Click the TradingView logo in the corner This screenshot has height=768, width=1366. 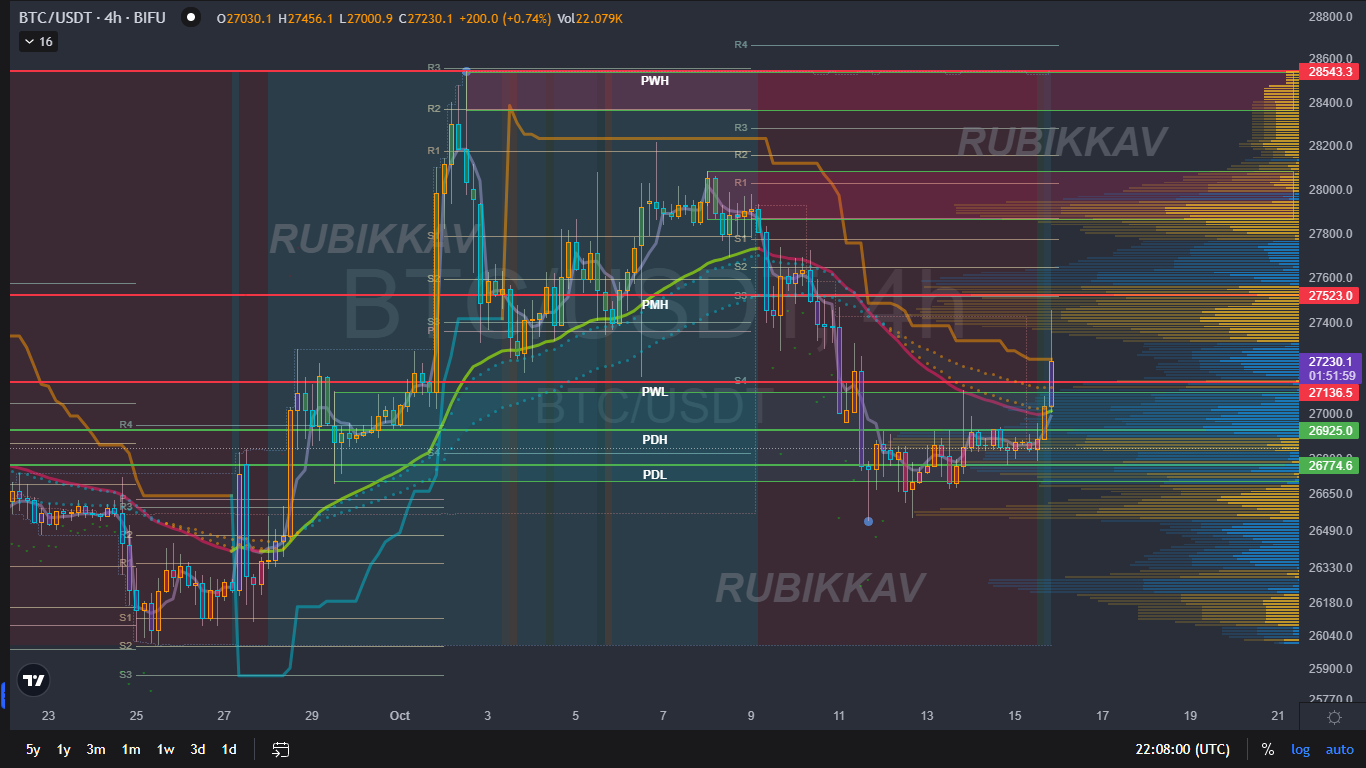(33, 681)
